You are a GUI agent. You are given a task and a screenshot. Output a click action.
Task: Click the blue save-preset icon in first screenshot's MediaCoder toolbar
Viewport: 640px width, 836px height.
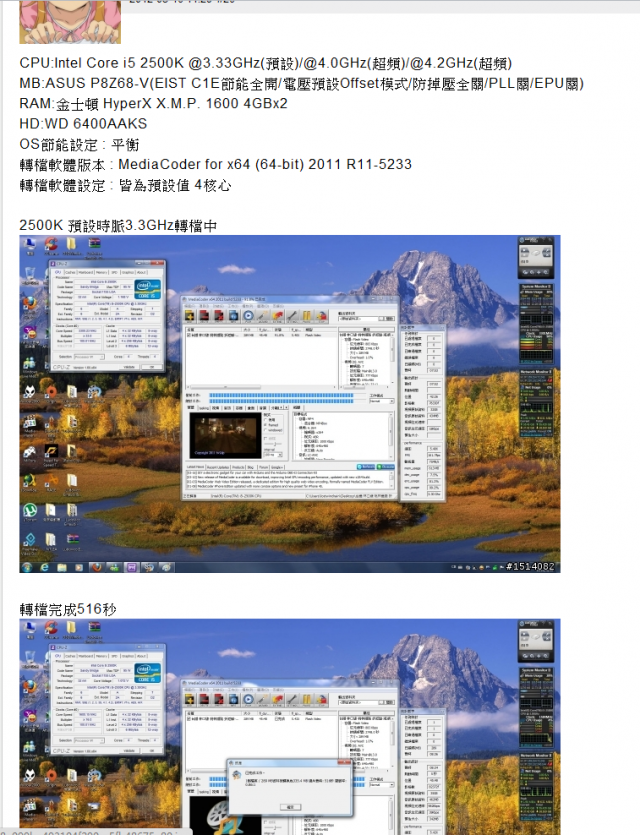[234, 316]
